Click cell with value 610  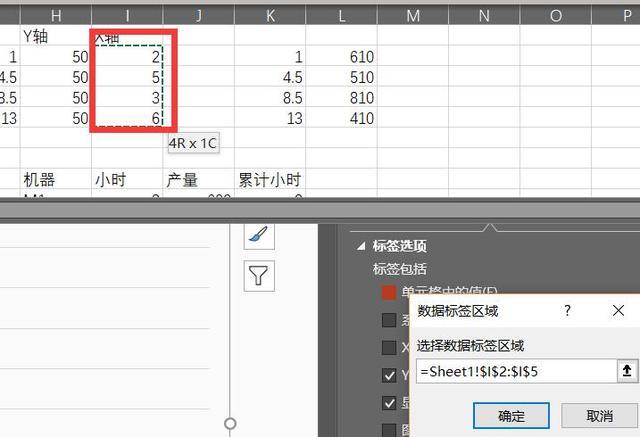[342, 56]
